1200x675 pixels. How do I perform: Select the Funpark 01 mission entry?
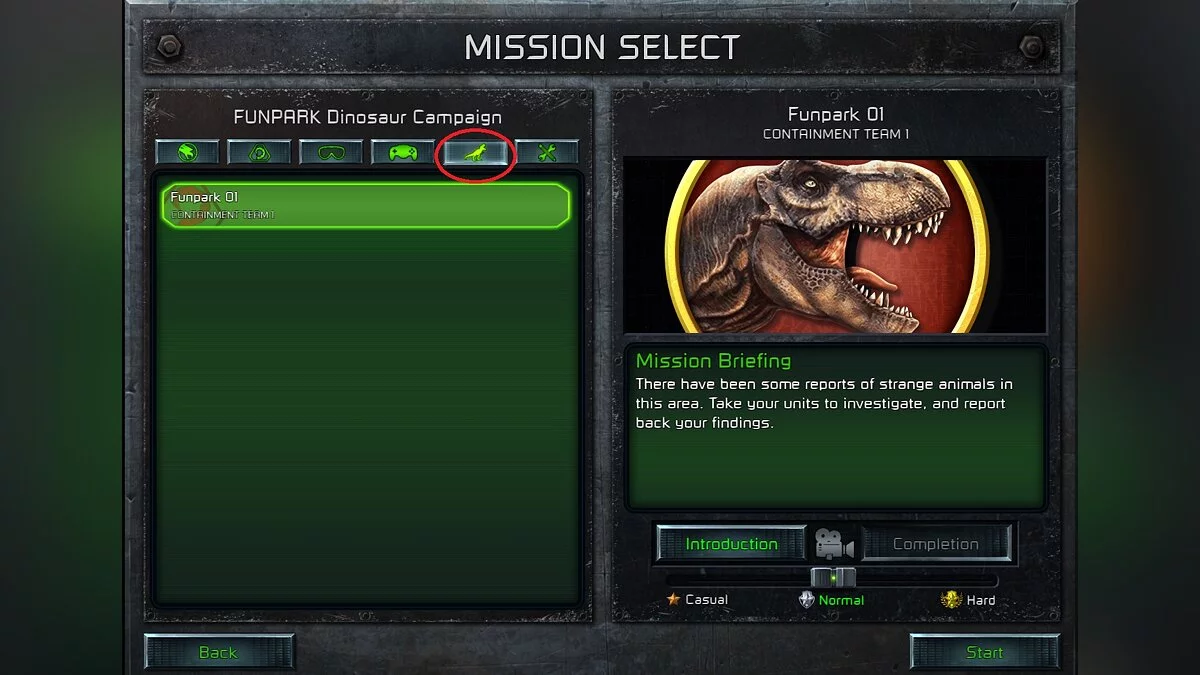coord(366,205)
